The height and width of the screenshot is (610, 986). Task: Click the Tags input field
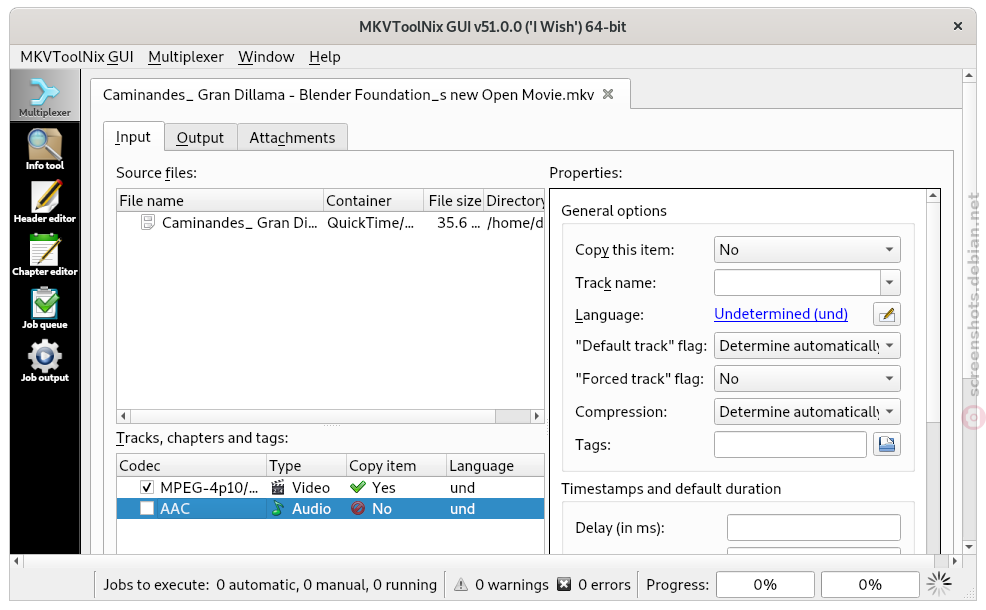(790, 445)
